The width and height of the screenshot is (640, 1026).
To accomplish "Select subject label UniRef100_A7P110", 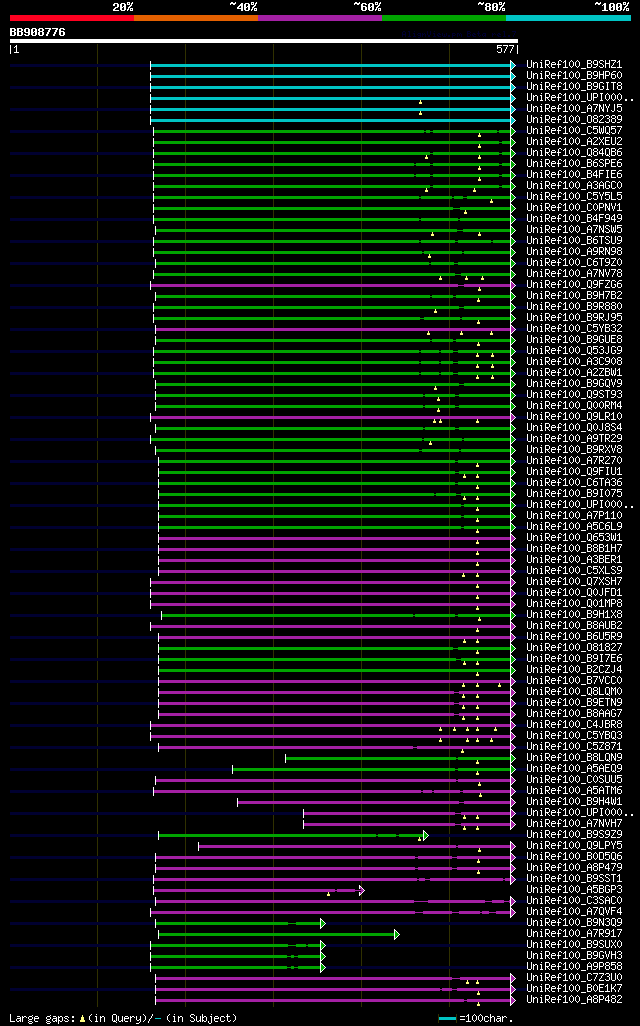I will pyautogui.click(x=574, y=516).
